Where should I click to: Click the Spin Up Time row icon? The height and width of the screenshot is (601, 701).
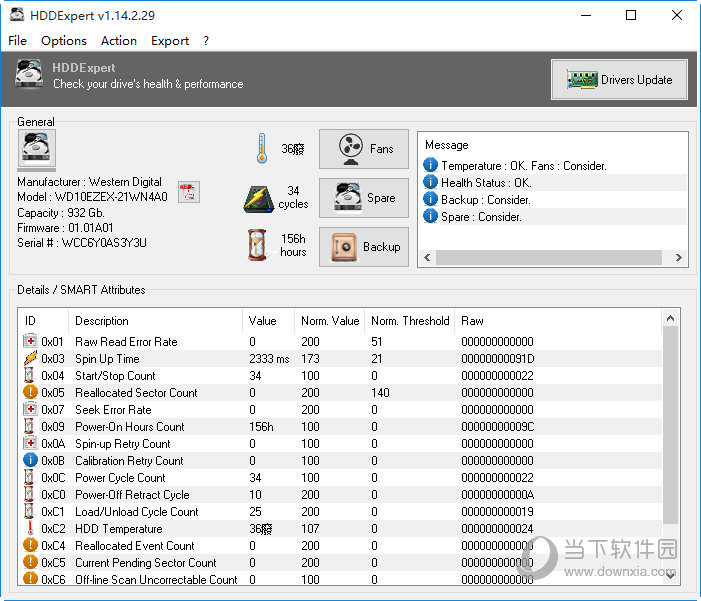tap(30, 359)
